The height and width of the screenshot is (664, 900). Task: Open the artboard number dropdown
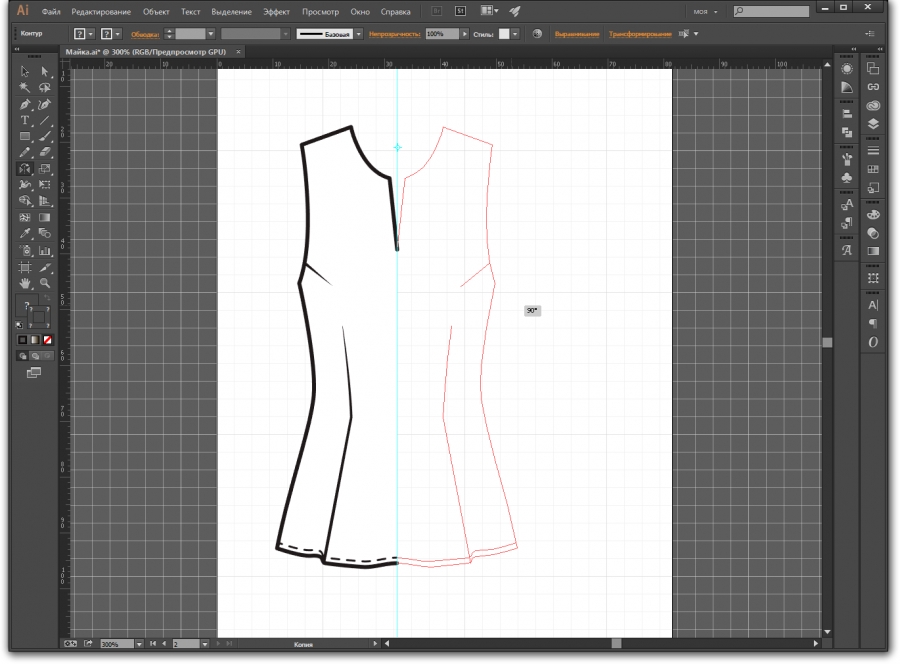205,644
